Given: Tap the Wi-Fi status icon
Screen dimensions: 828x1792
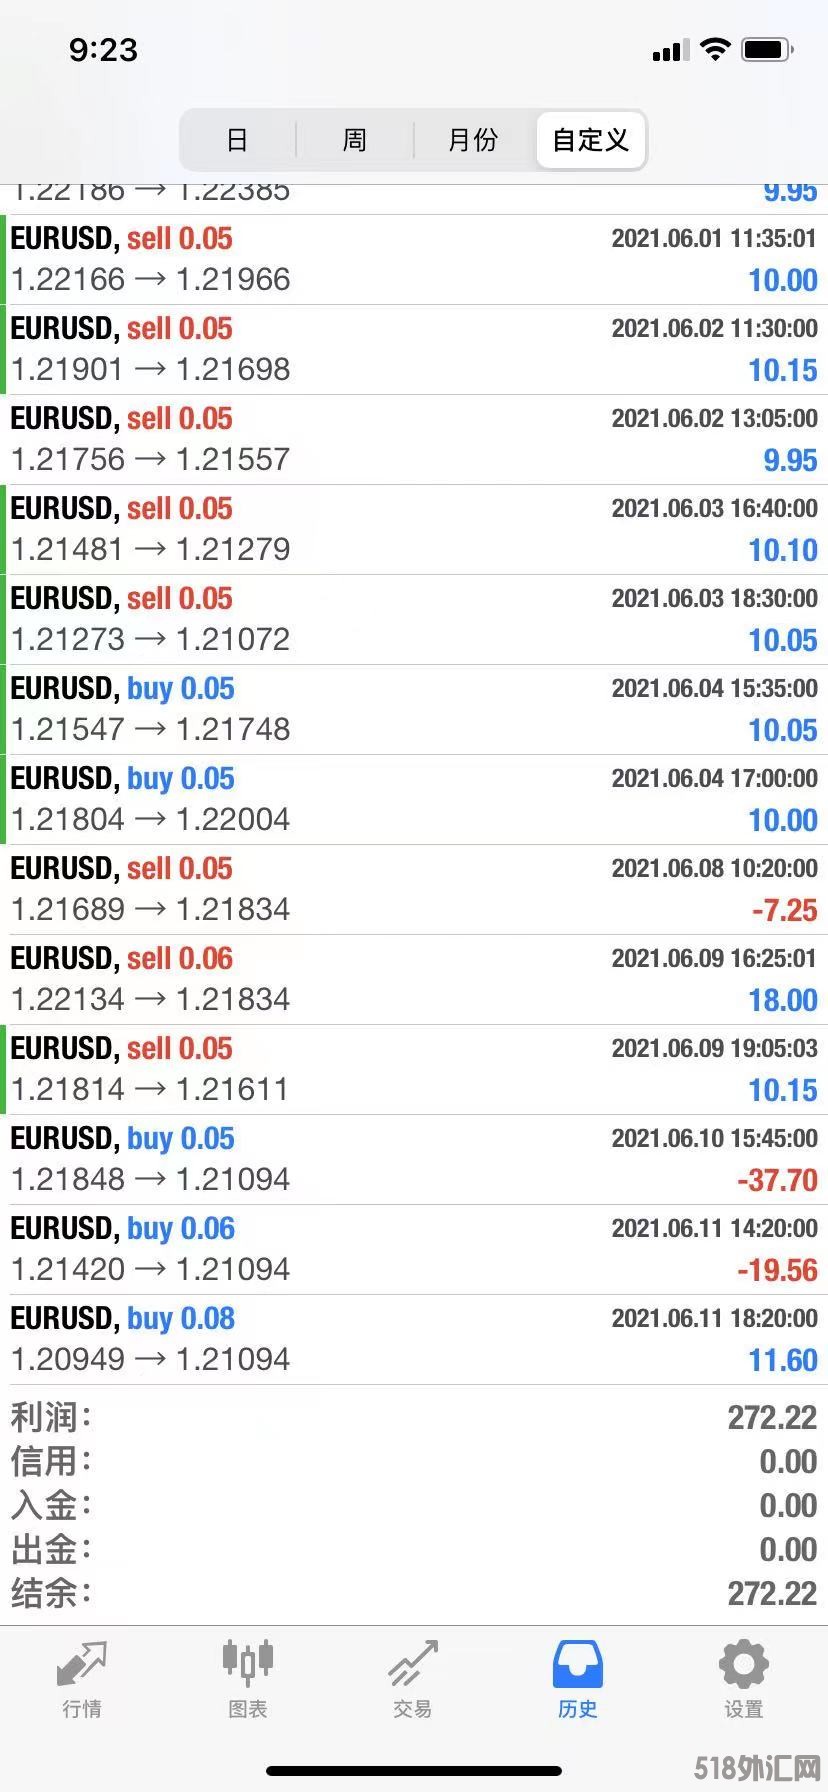Looking at the screenshot, I should click(715, 49).
